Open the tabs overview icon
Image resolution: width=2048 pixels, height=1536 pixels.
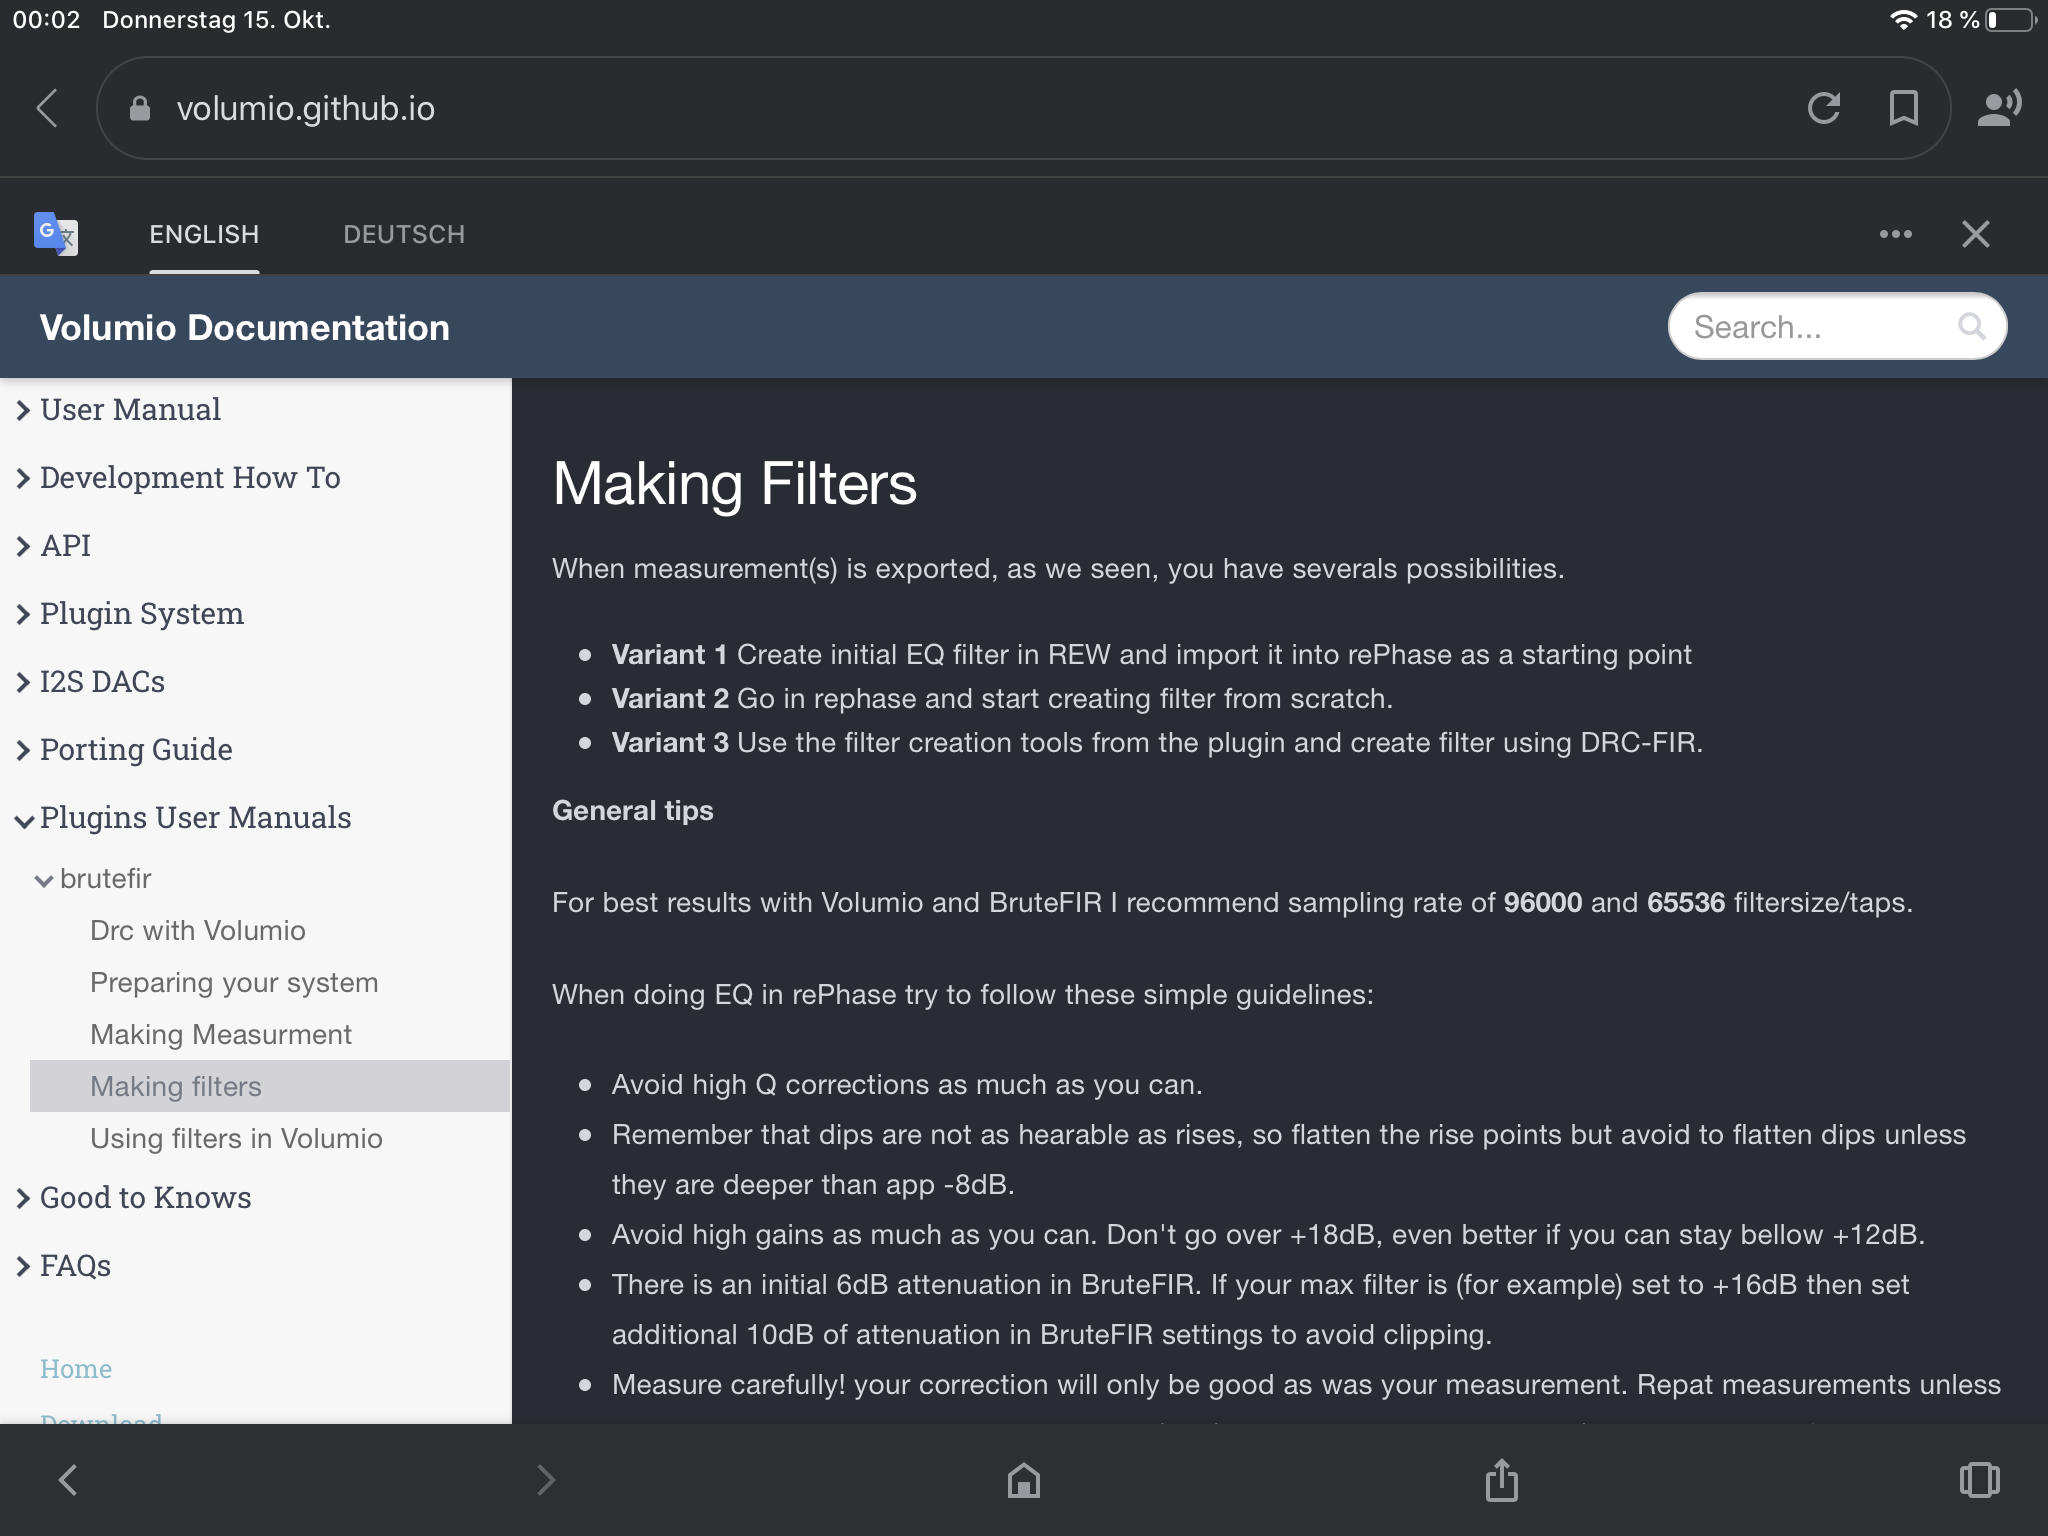[x=1979, y=1480]
